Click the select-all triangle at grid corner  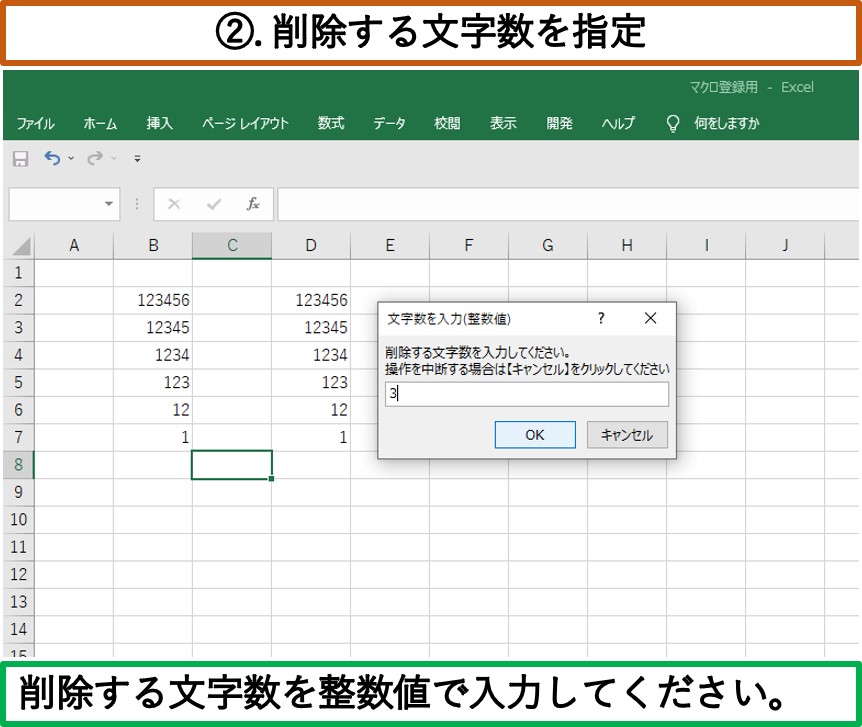pyautogui.click(x=20, y=246)
